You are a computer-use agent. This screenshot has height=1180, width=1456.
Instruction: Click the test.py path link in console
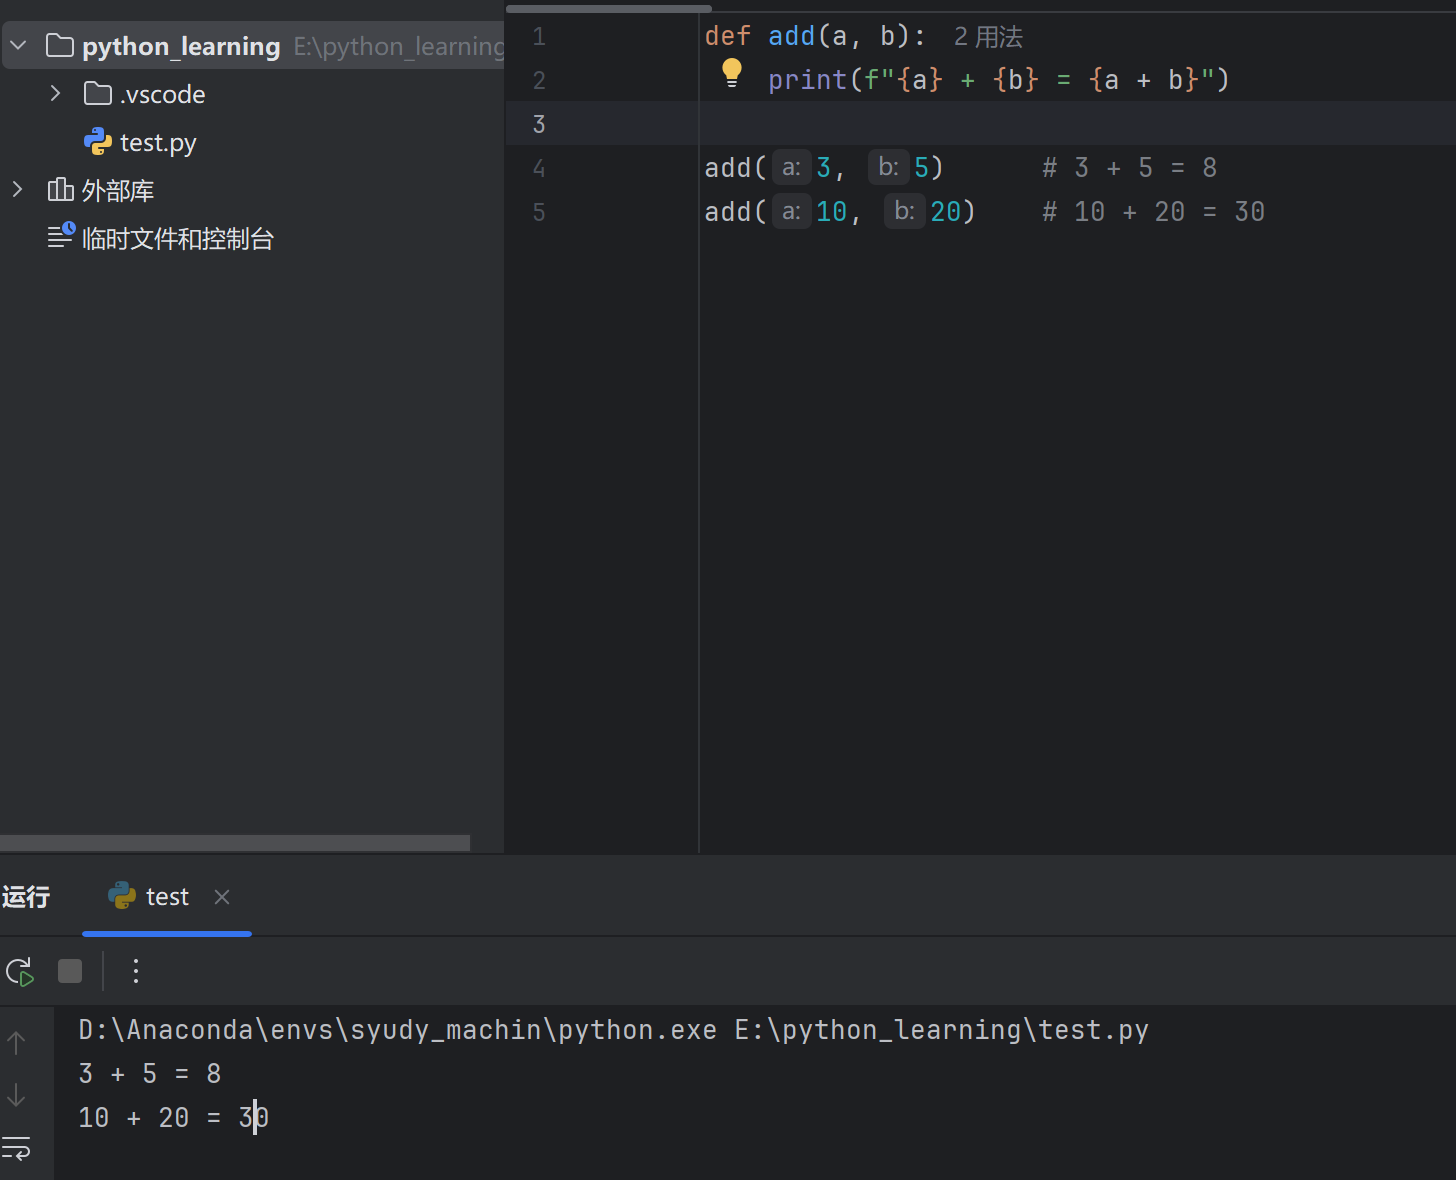(942, 1031)
